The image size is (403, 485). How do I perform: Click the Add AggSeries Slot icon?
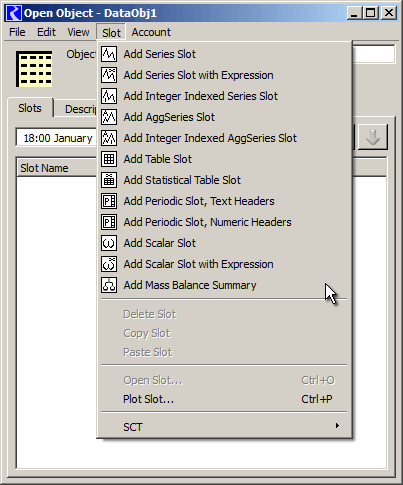(109, 117)
